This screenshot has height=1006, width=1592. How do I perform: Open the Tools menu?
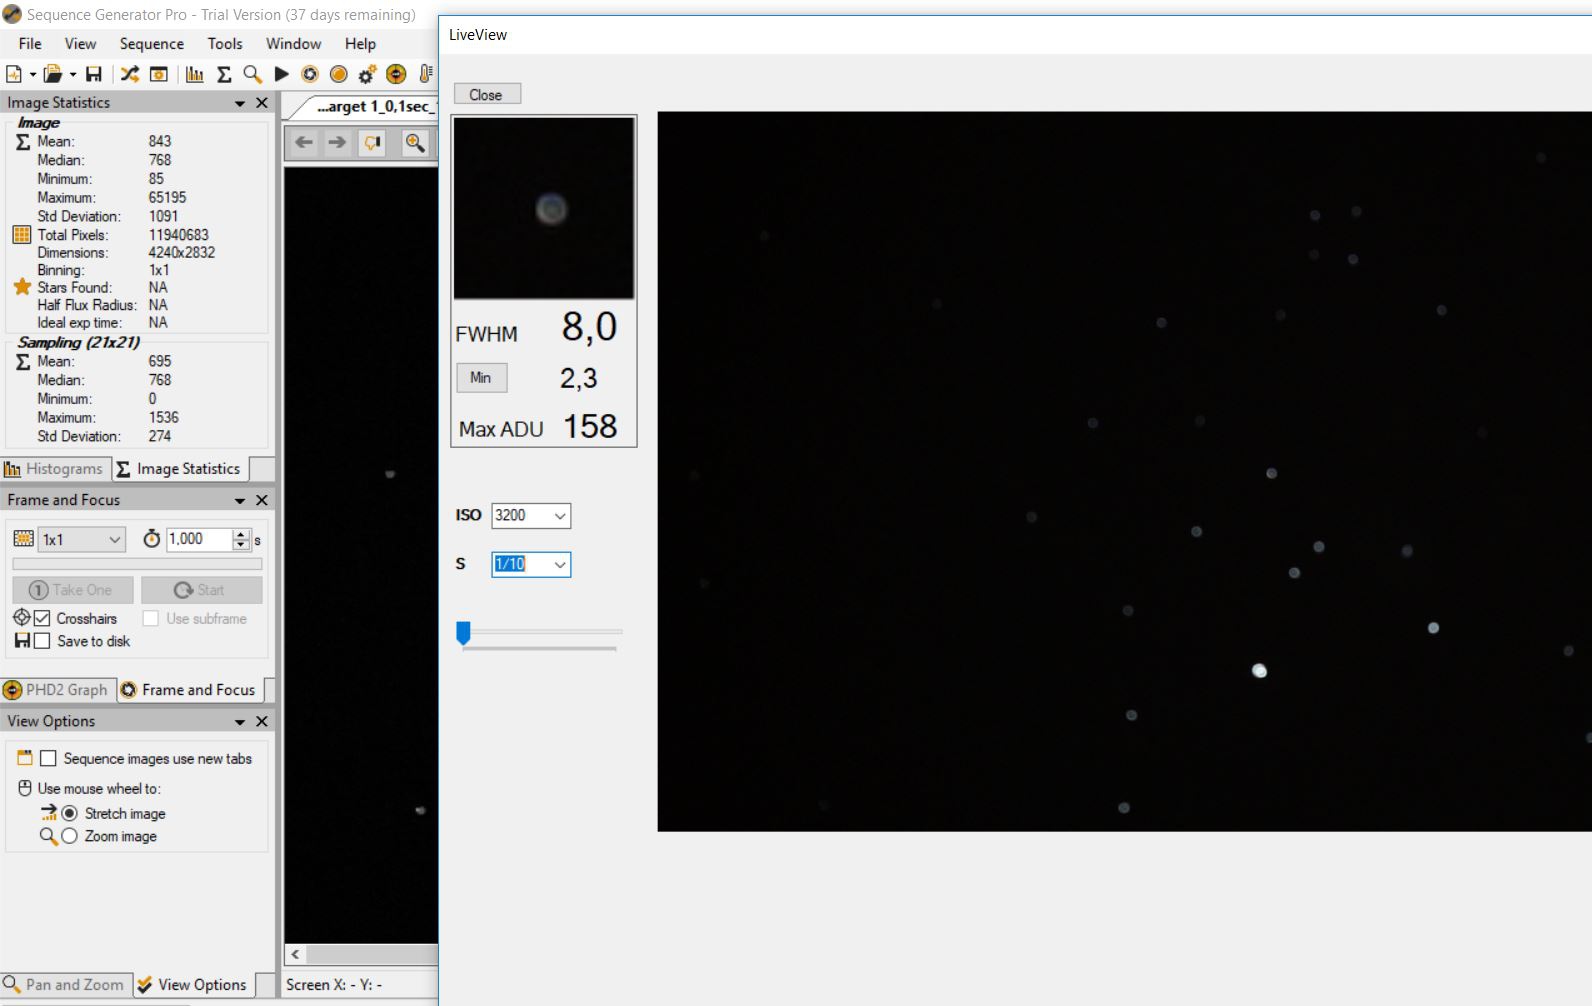(x=225, y=44)
